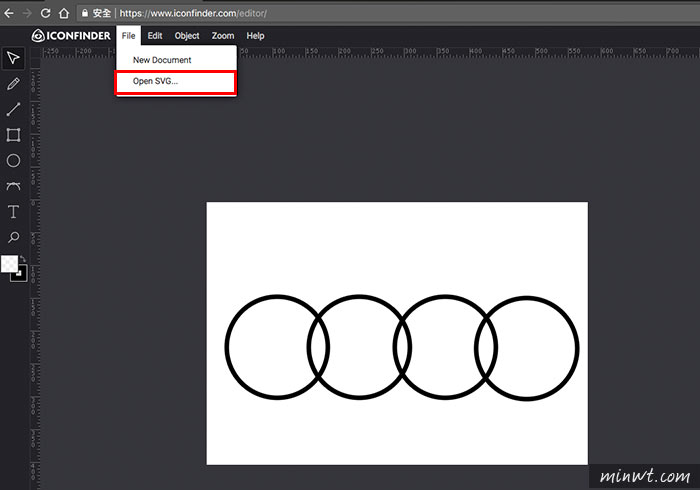The height and width of the screenshot is (490, 700).
Task: Select the Zoom magnifier tool
Action: (13, 237)
